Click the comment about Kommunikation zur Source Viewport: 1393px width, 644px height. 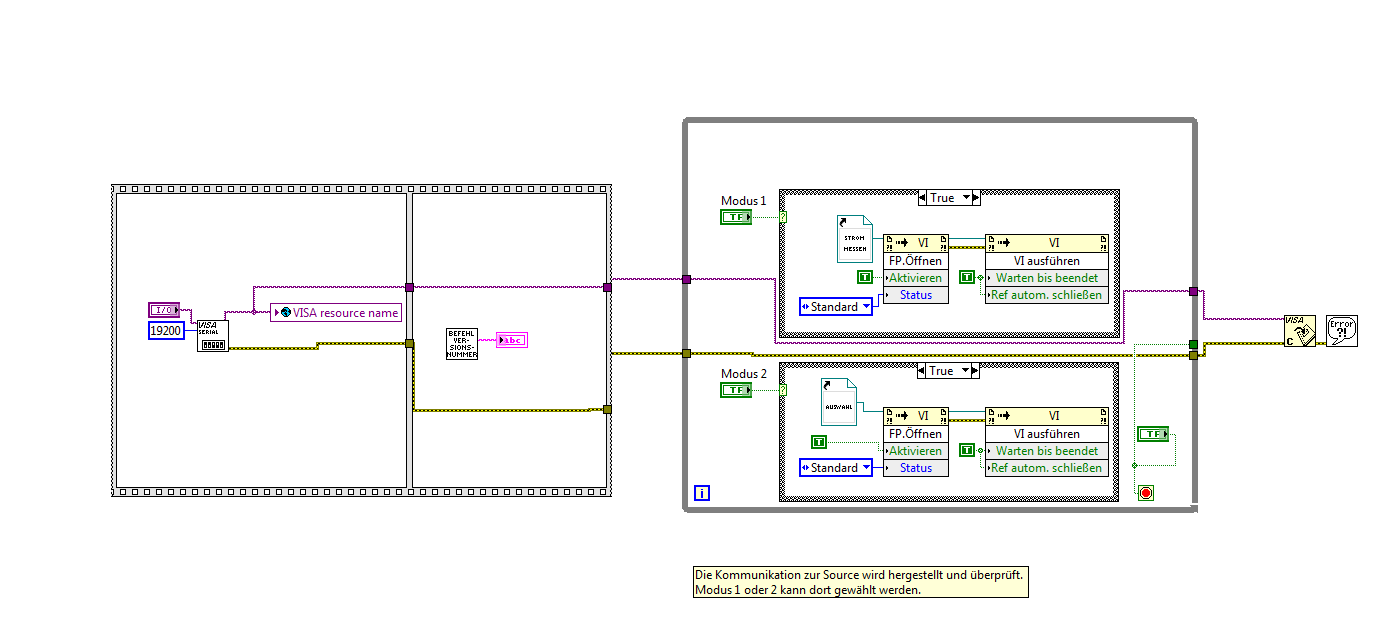tap(861, 582)
